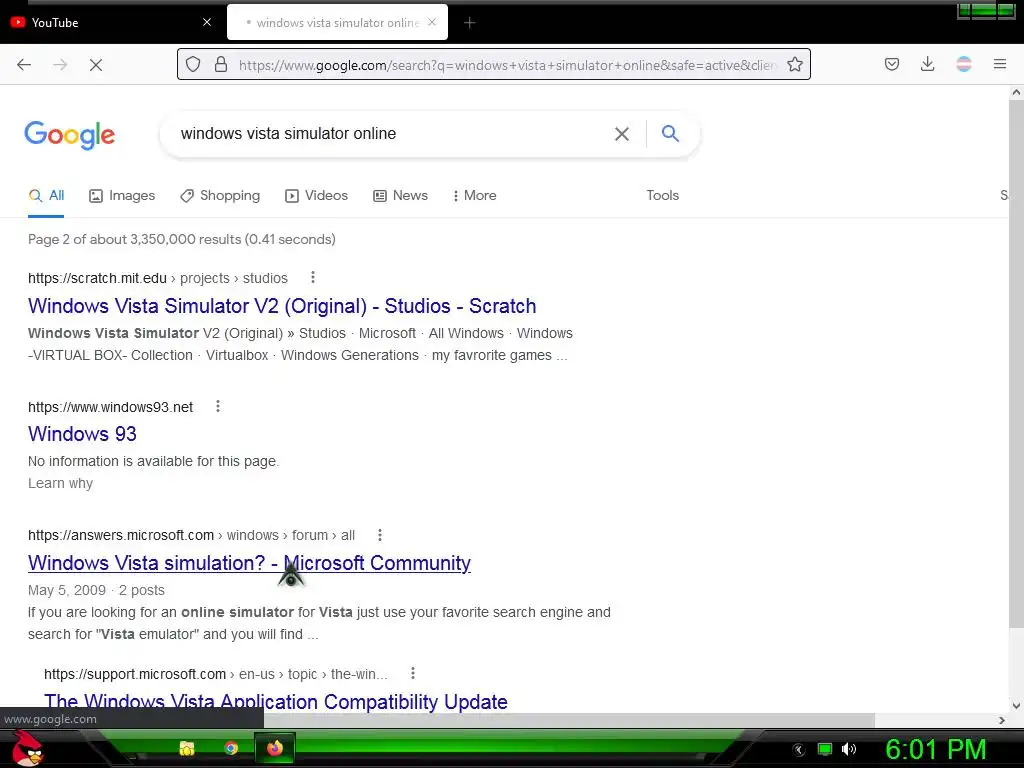Open the Firefox hamburger menu
This screenshot has width=1024, height=768.
point(1000,64)
